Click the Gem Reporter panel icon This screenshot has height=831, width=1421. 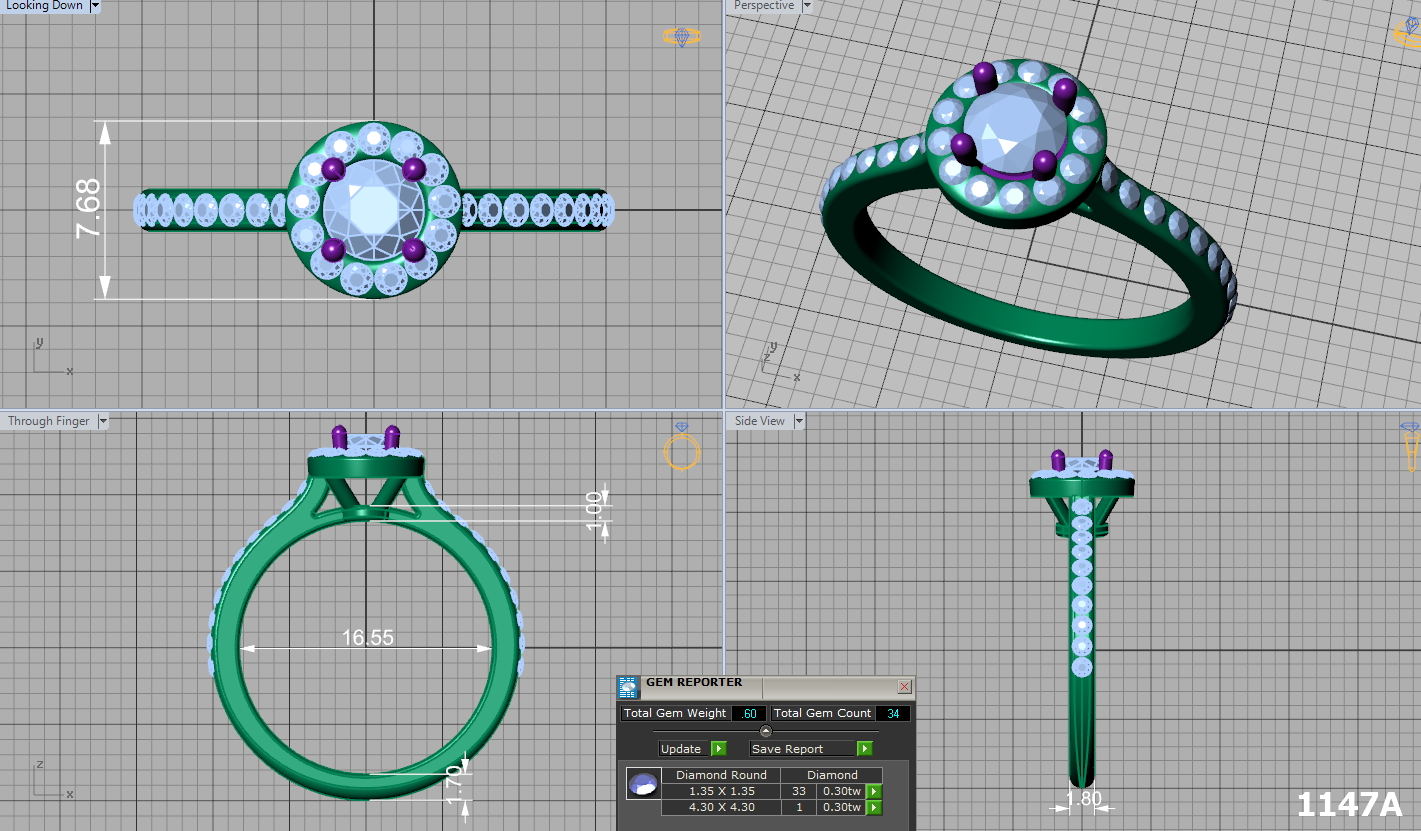[x=628, y=687]
